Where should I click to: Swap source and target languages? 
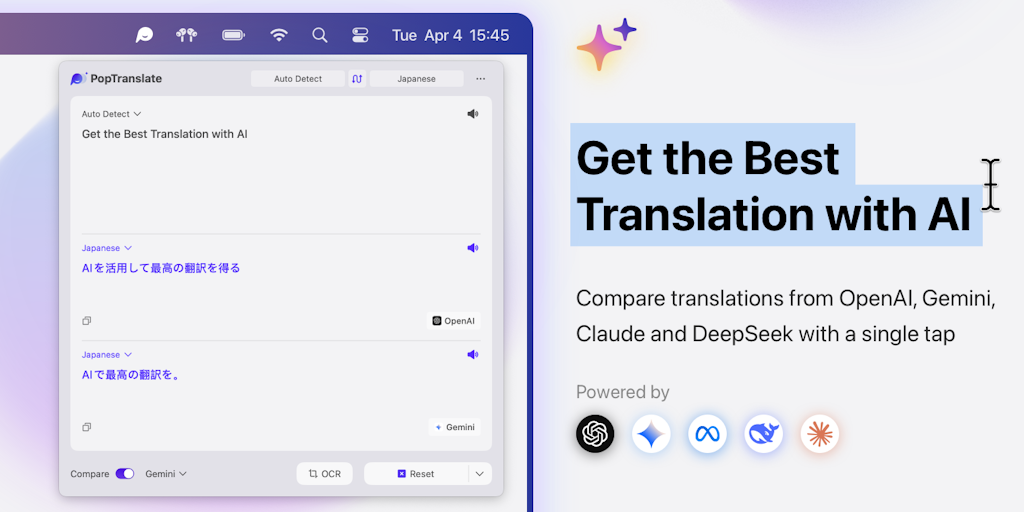[357, 79]
